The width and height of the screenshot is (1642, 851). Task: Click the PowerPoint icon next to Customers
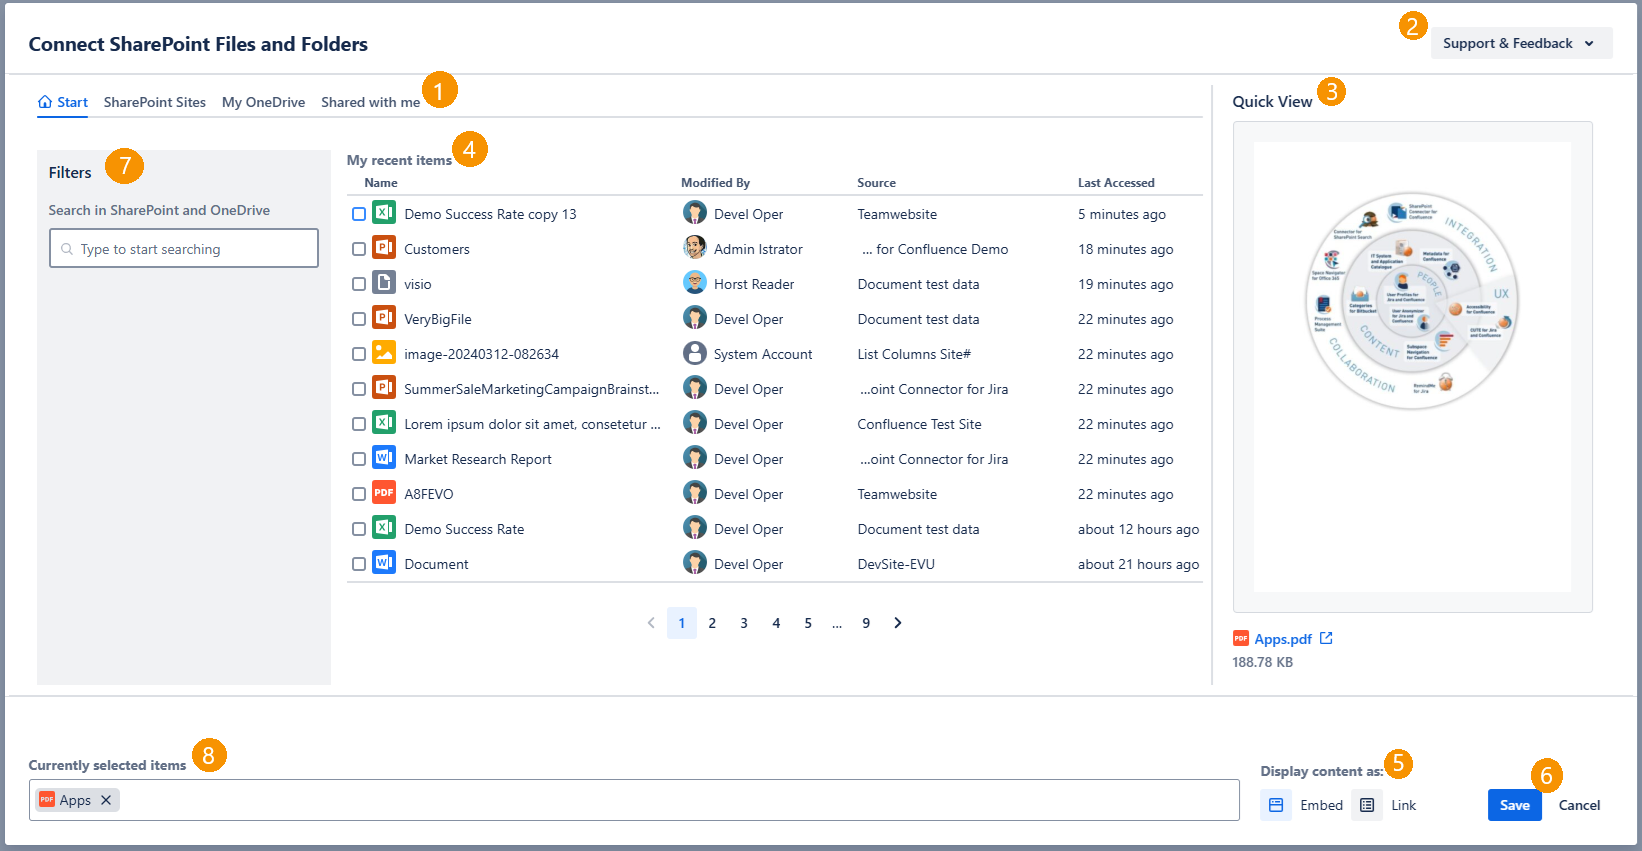pos(384,248)
